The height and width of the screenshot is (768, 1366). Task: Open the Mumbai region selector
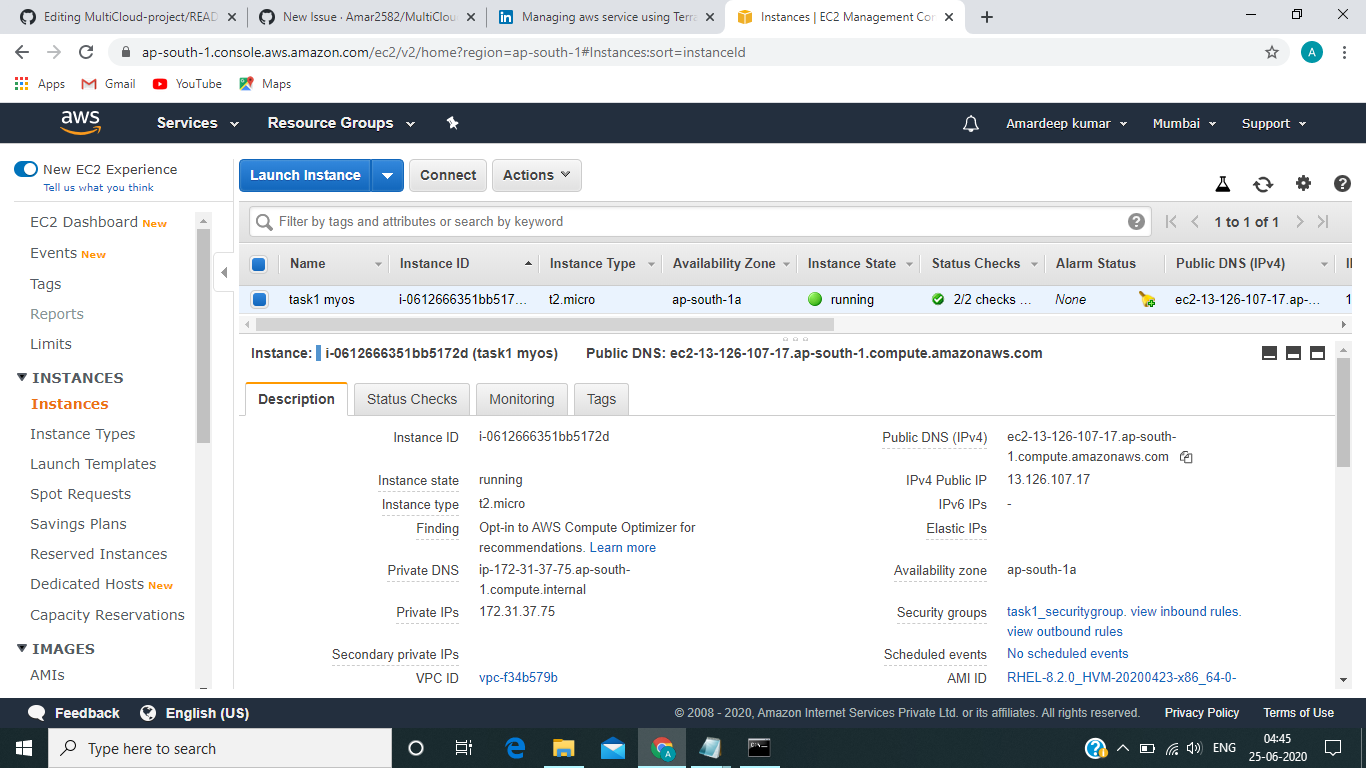click(x=1184, y=122)
